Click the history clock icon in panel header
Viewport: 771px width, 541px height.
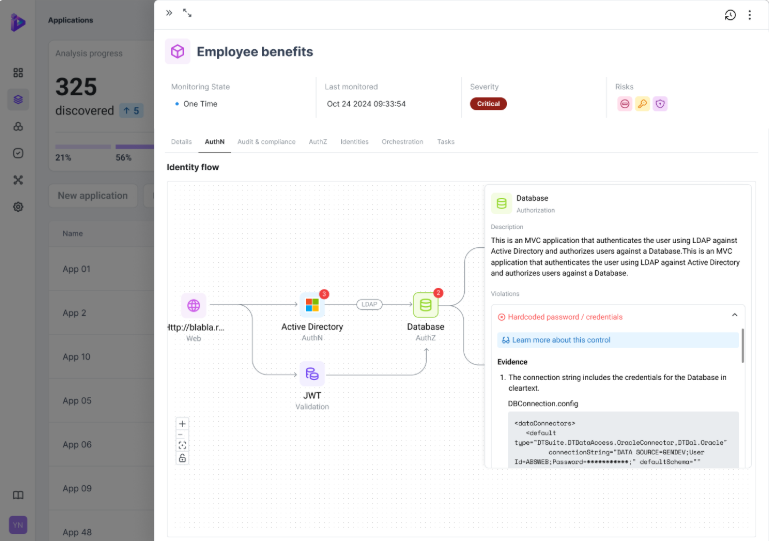[x=730, y=15]
